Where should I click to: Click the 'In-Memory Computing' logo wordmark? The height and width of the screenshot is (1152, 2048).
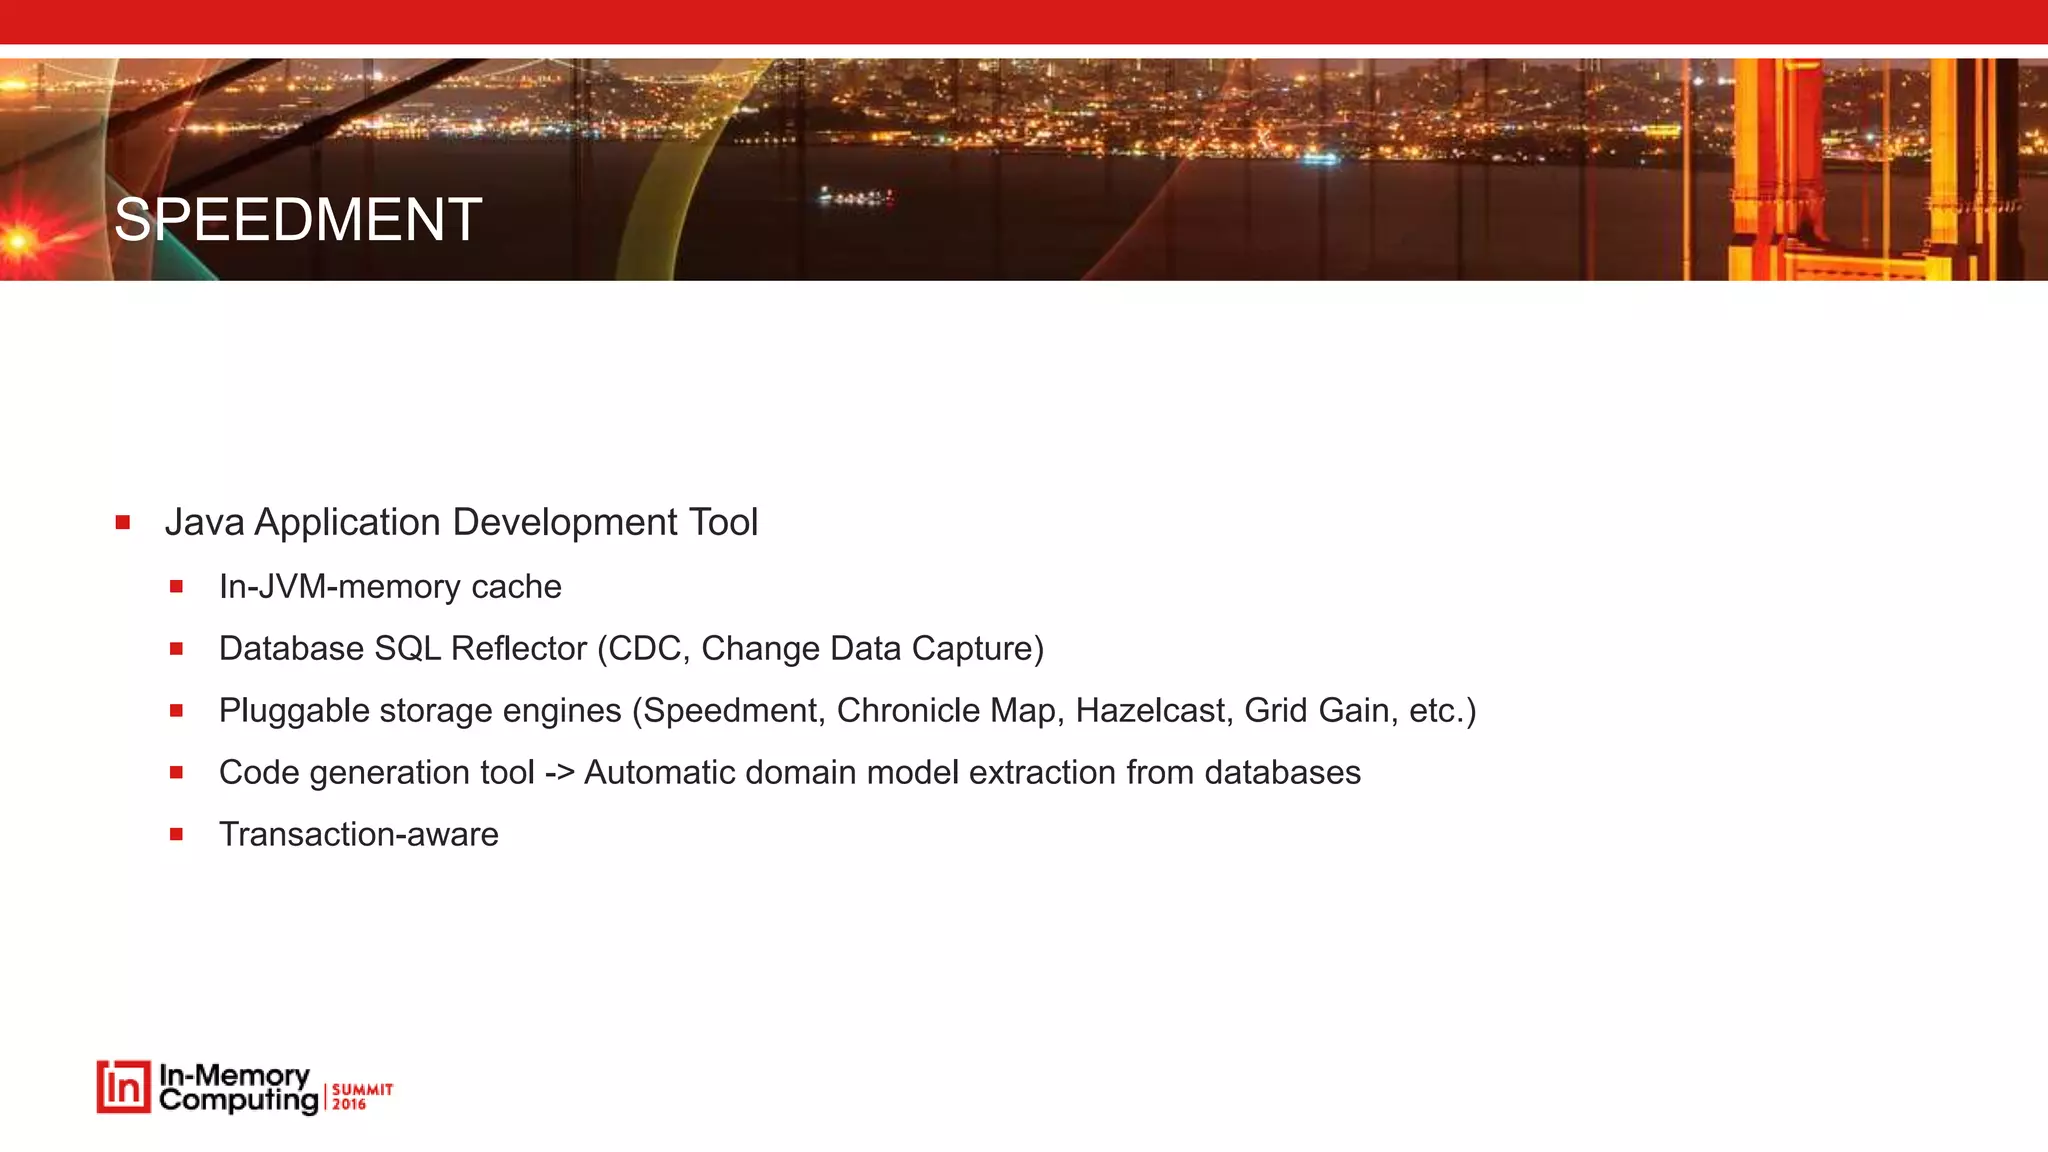(238, 1088)
